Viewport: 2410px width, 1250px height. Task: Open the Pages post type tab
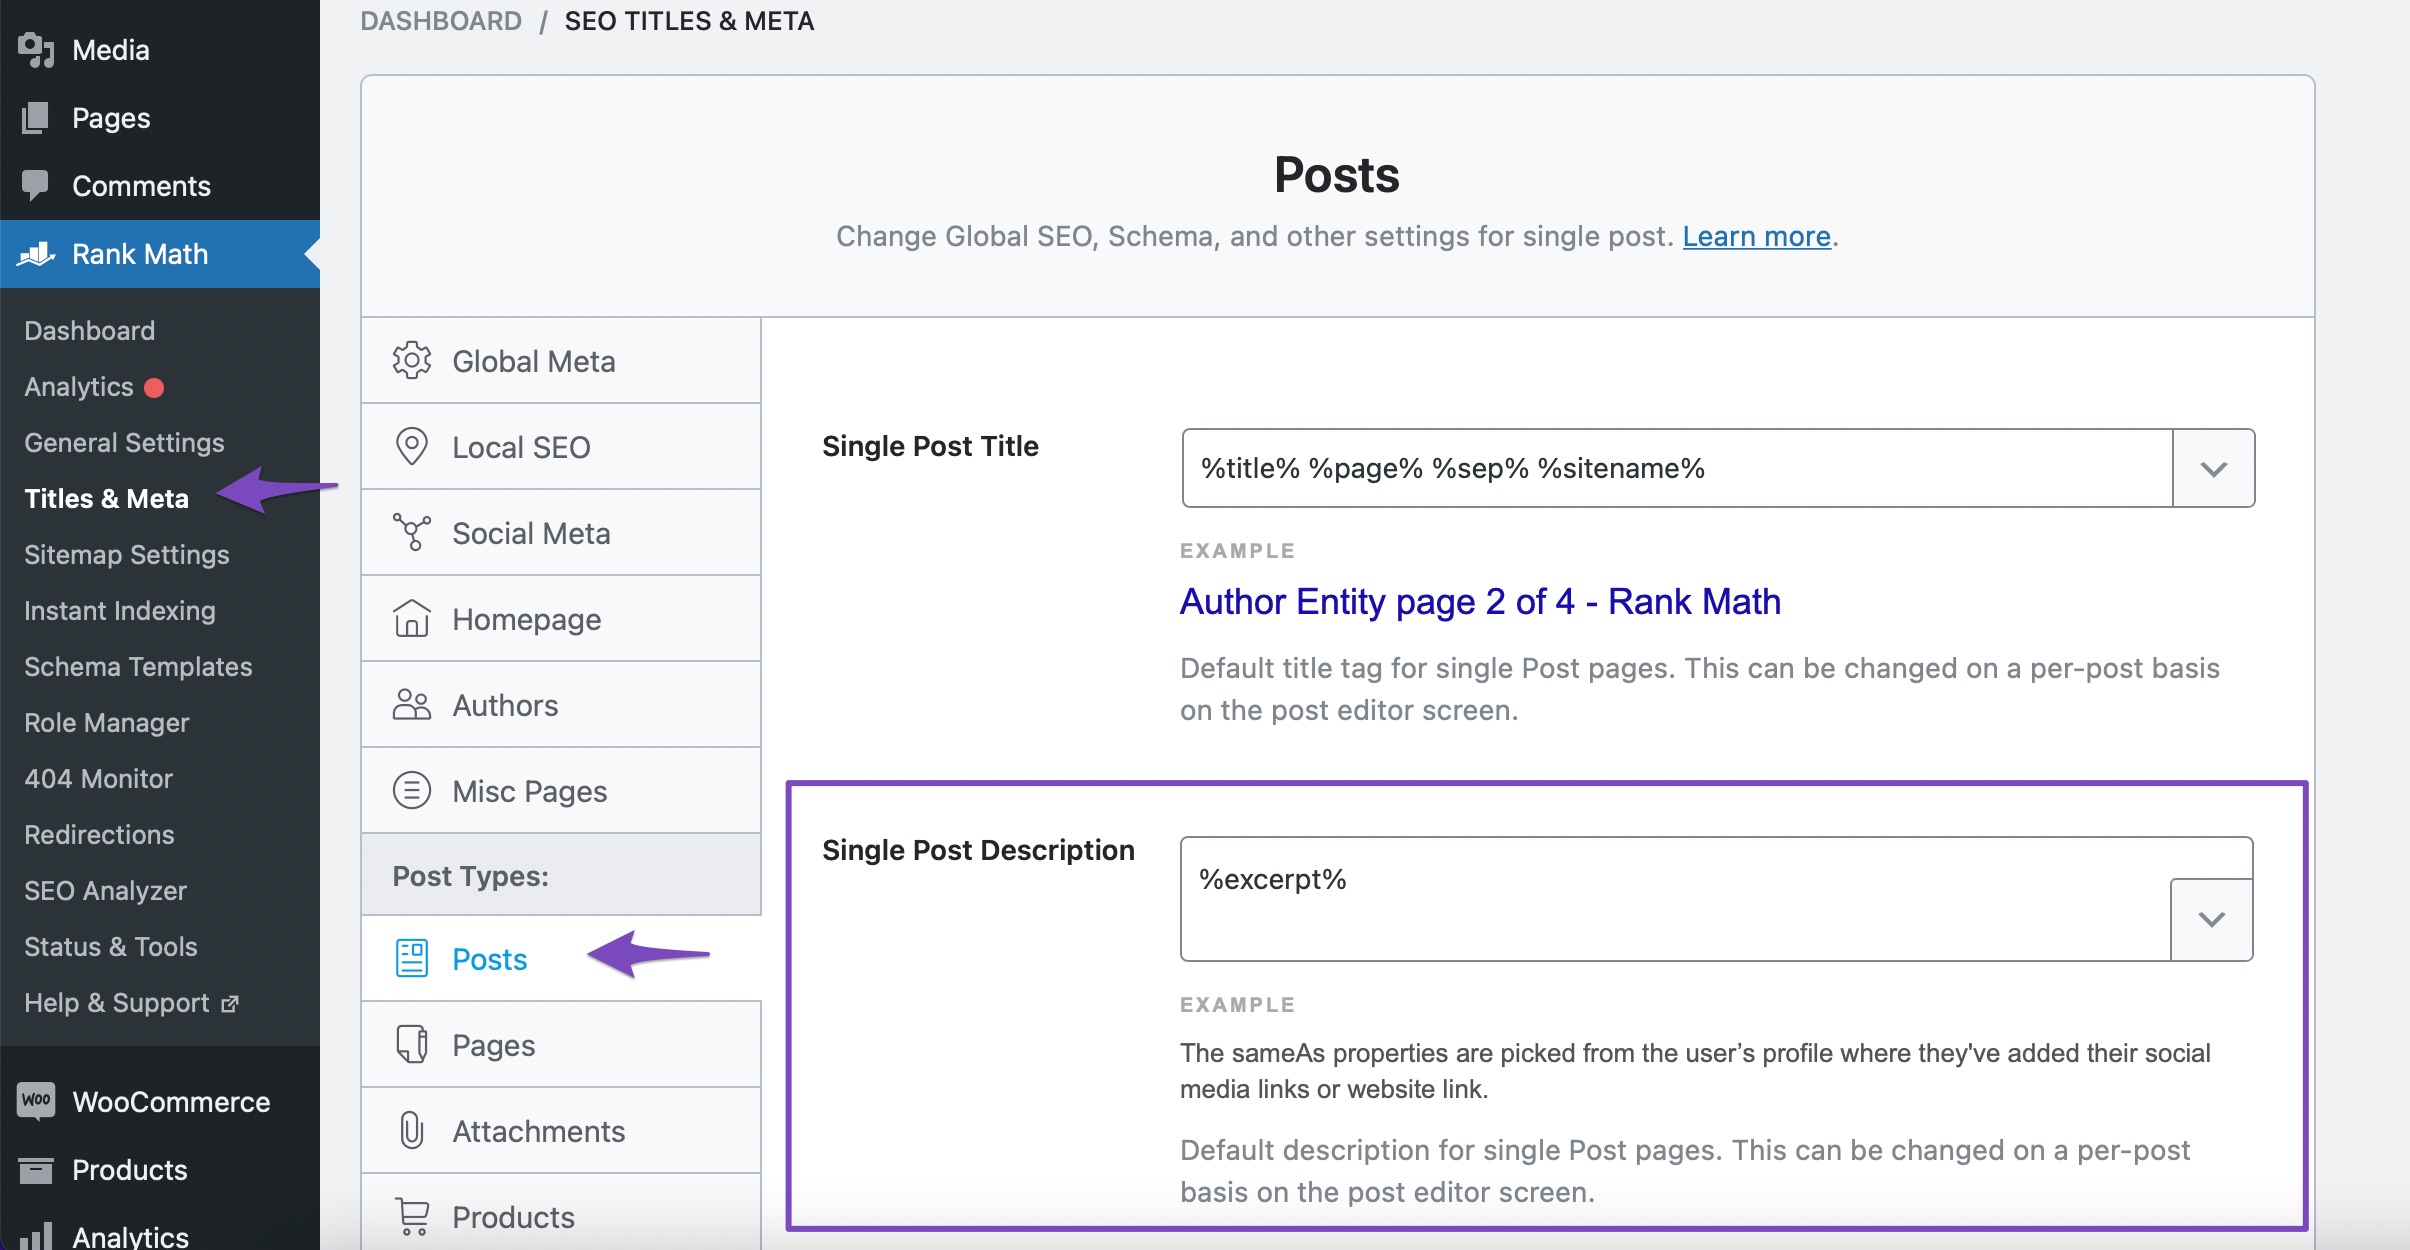pyautogui.click(x=561, y=1044)
